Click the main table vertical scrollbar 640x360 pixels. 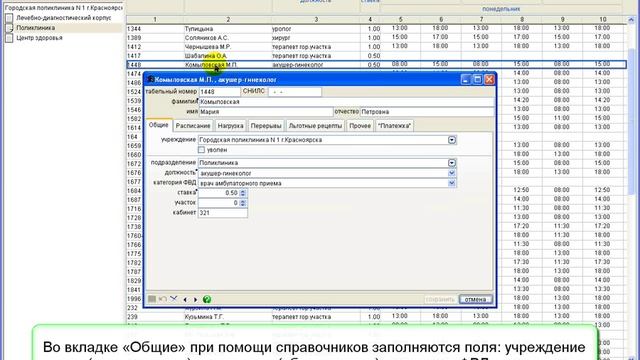[631, 122]
